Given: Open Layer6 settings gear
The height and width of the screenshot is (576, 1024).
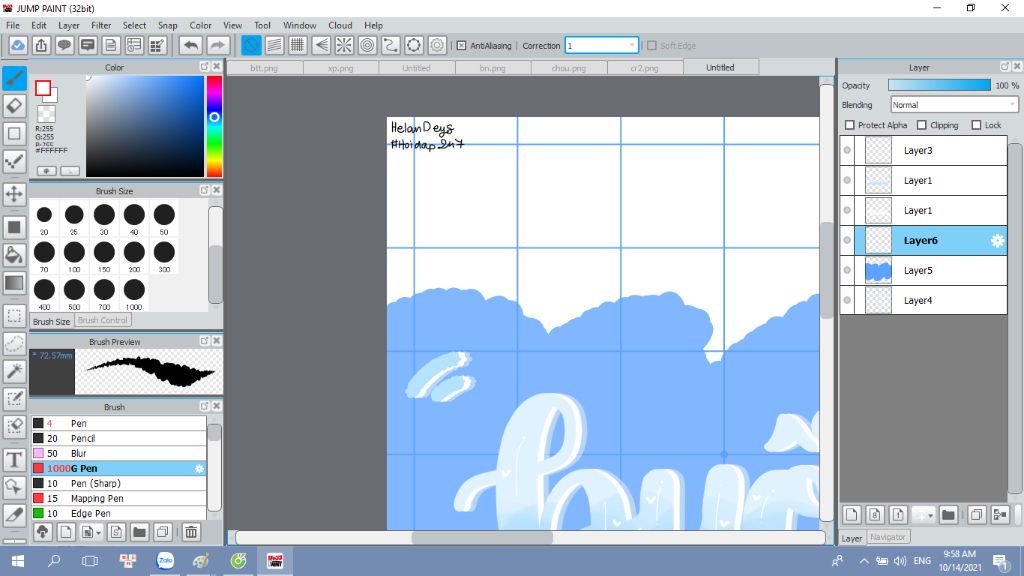Looking at the screenshot, I should [997, 240].
